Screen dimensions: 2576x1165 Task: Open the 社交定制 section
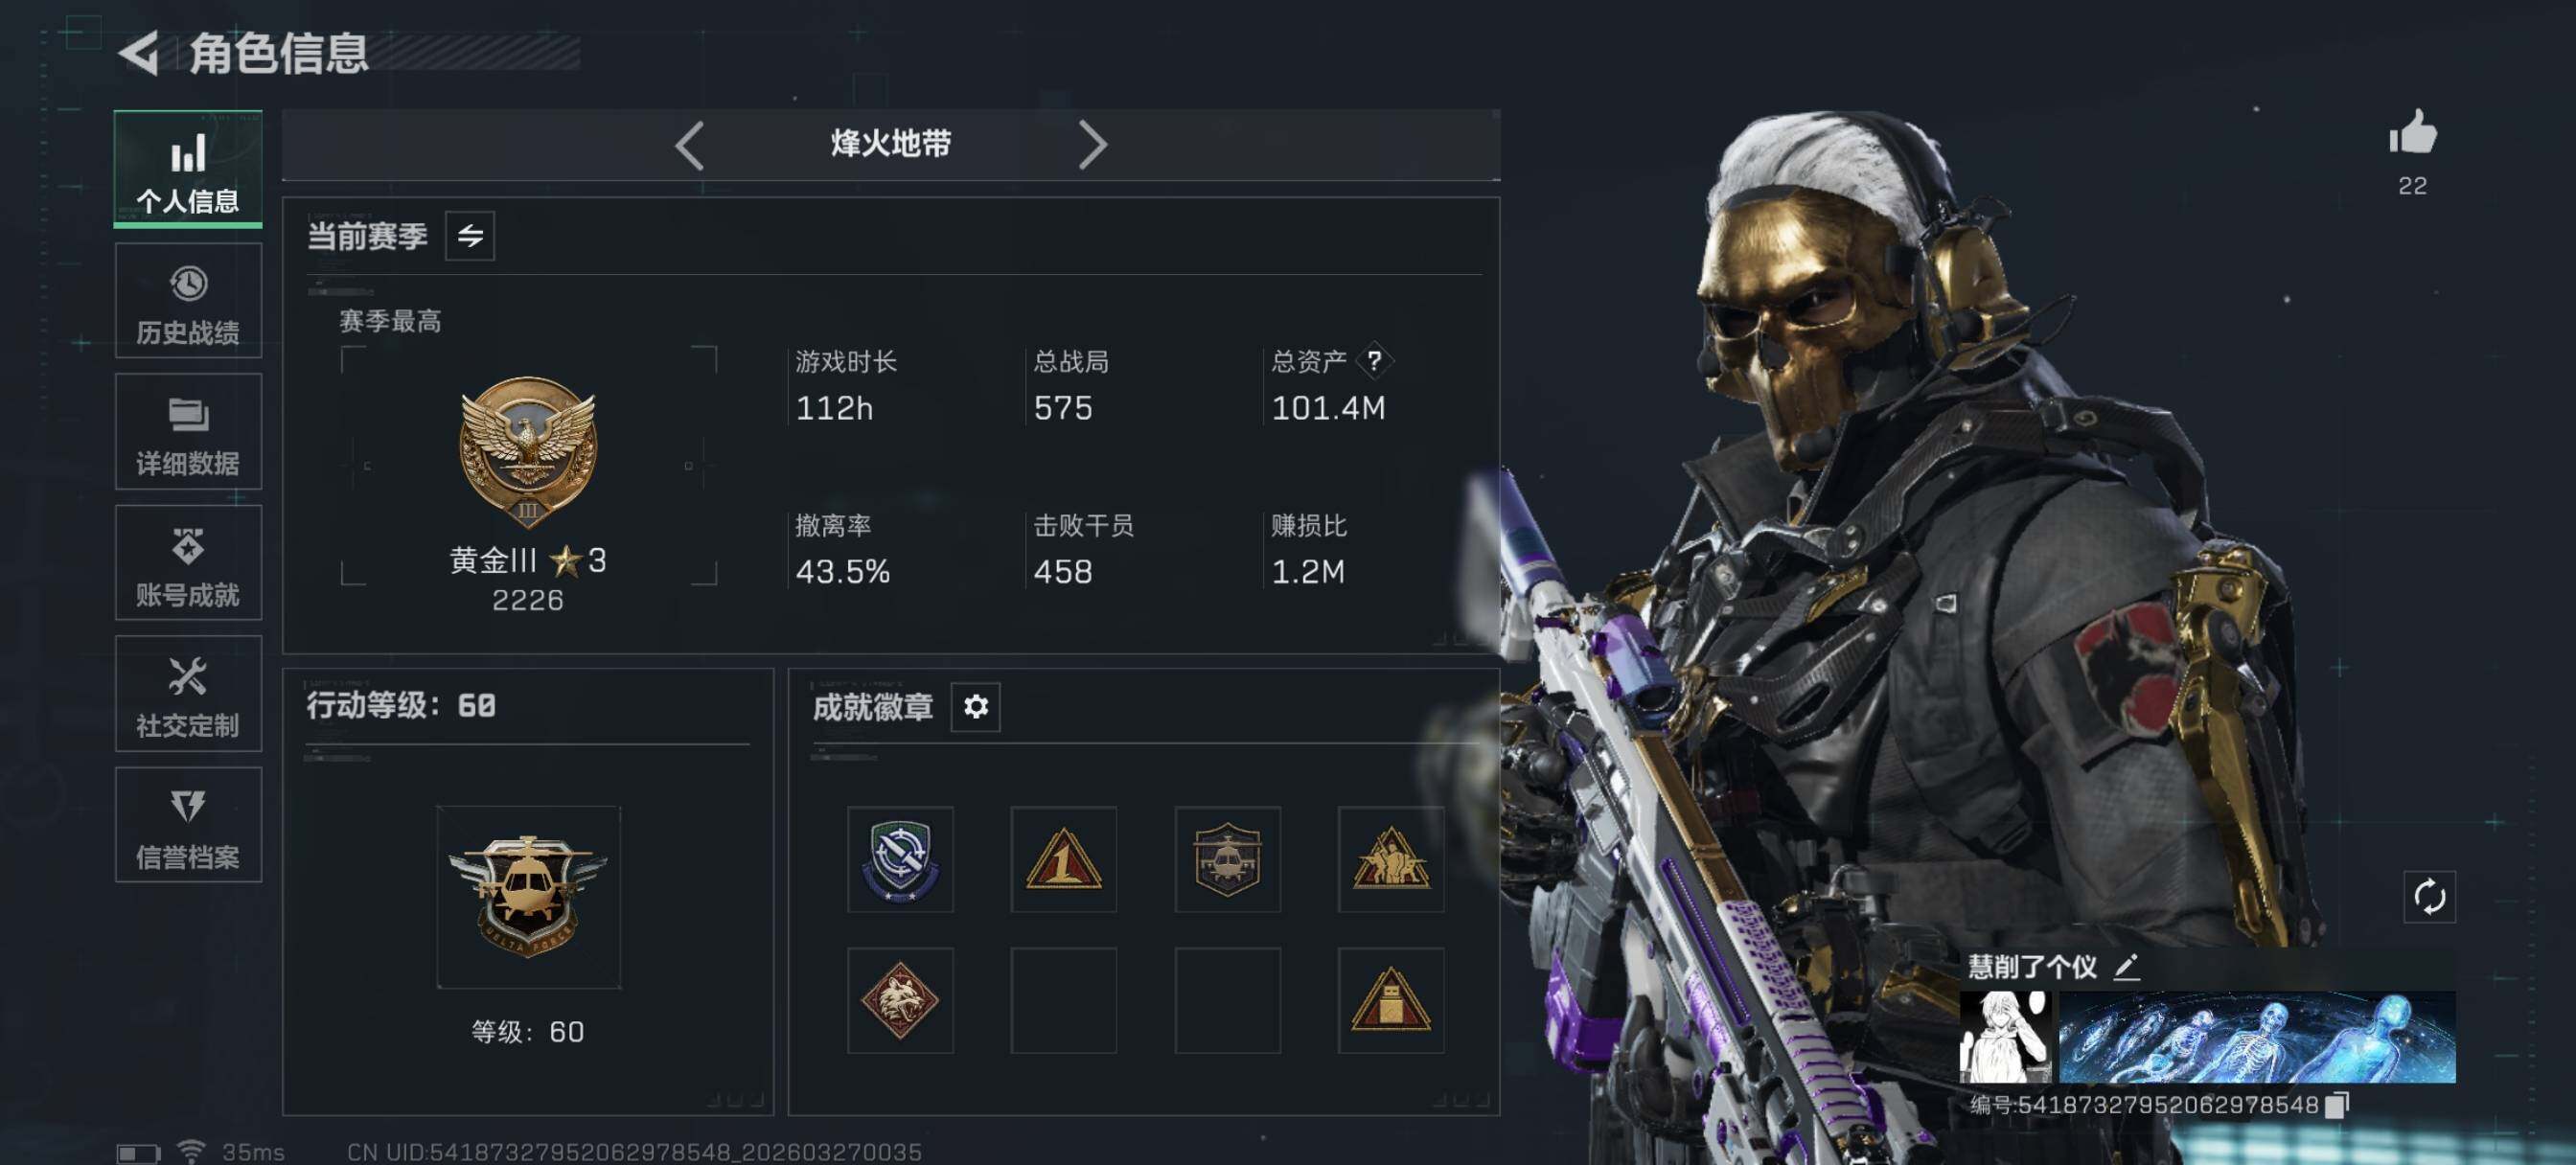pyautogui.click(x=188, y=694)
